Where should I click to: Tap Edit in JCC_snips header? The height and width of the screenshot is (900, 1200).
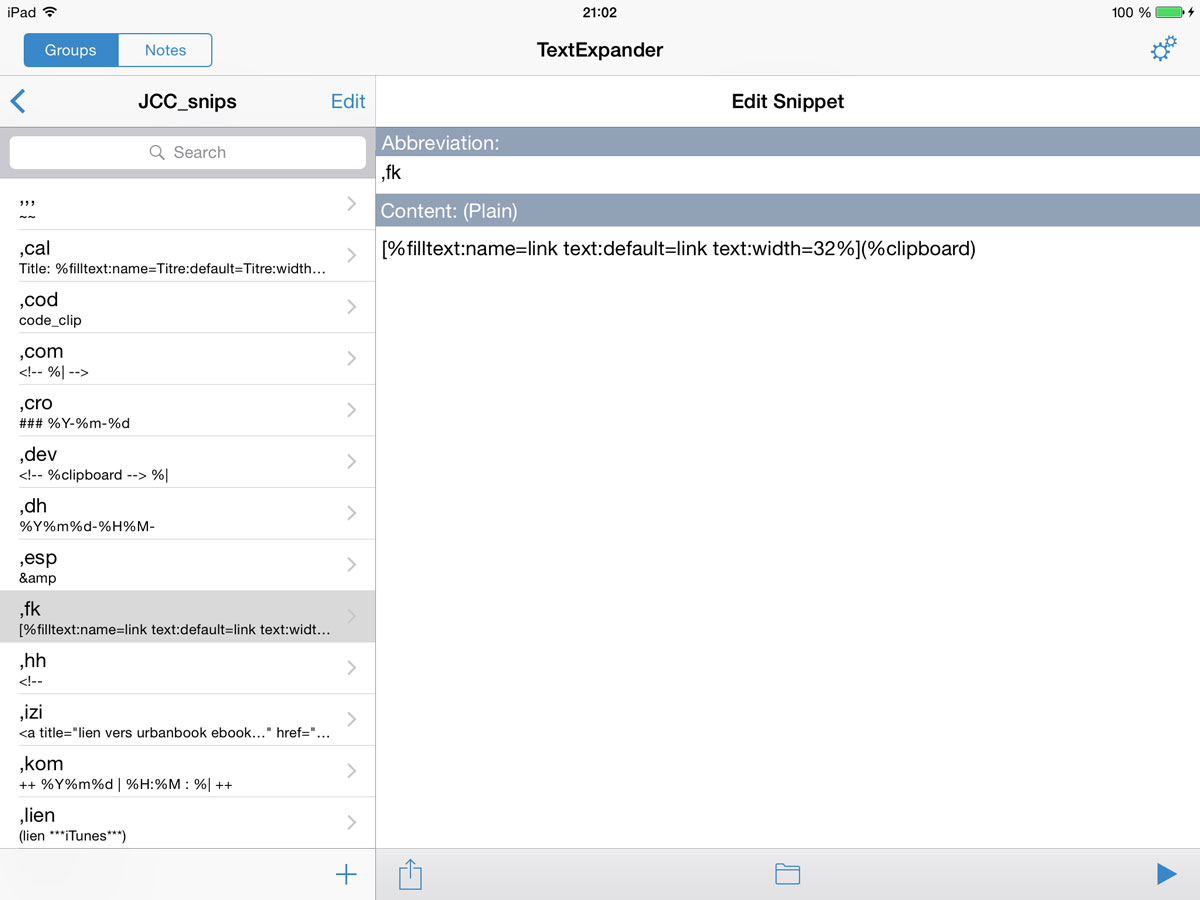[x=348, y=101]
